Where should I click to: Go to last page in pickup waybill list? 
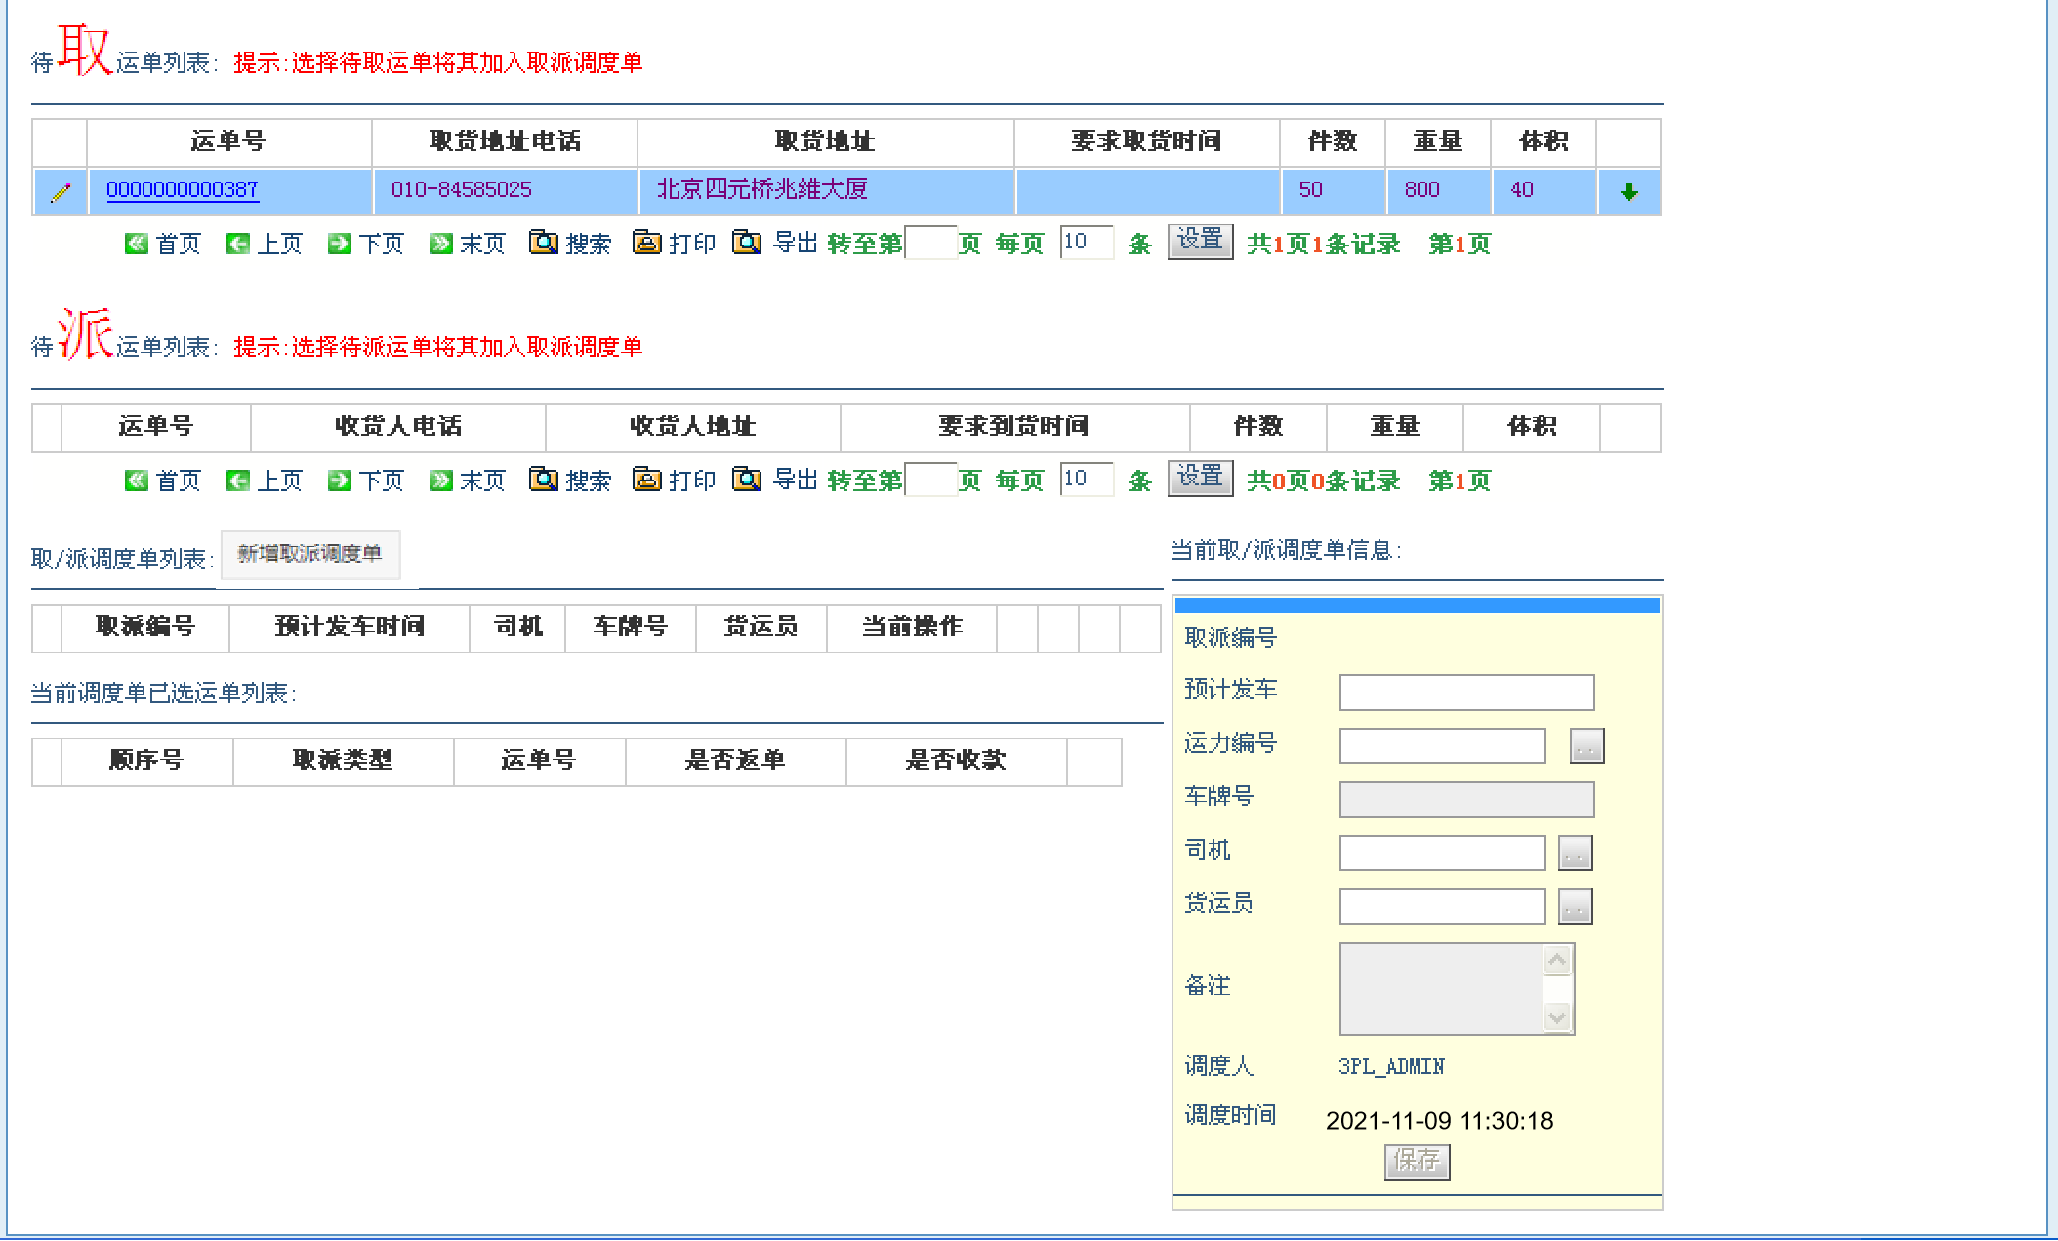pos(467,243)
